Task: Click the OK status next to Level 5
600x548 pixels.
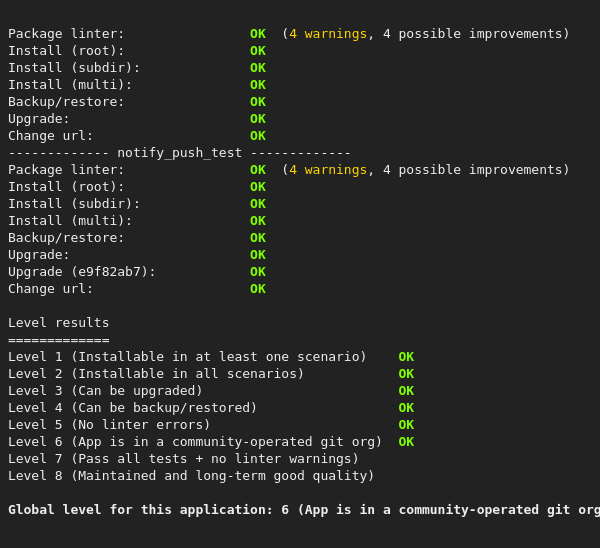Action: tap(406, 425)
